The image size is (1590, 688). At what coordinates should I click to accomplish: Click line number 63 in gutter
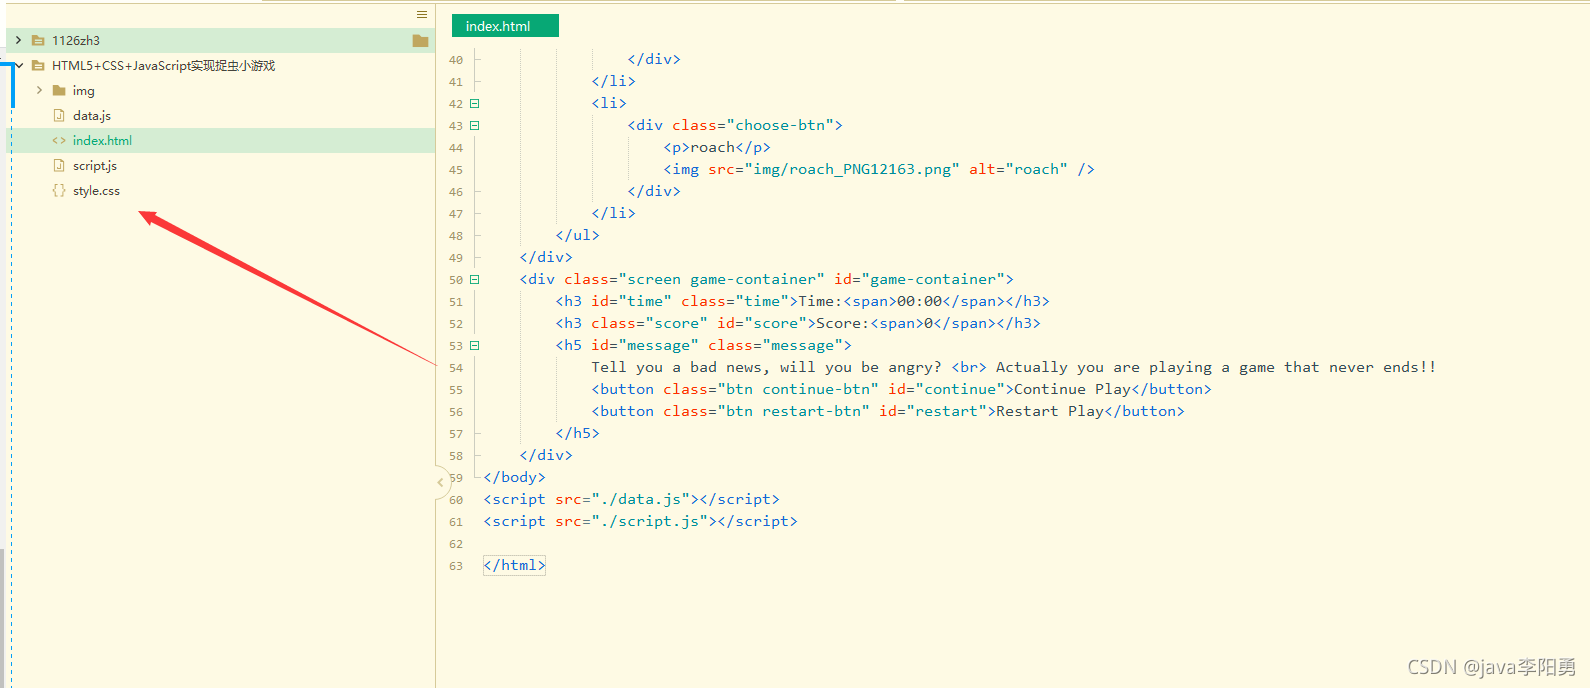pyautogui.click(x=456, y=566)
